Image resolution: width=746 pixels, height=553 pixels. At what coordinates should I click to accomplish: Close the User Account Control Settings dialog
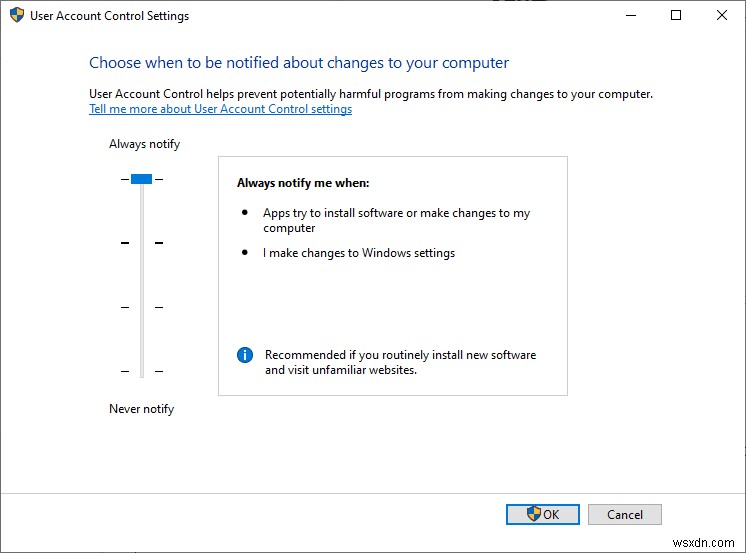[722, 16]
